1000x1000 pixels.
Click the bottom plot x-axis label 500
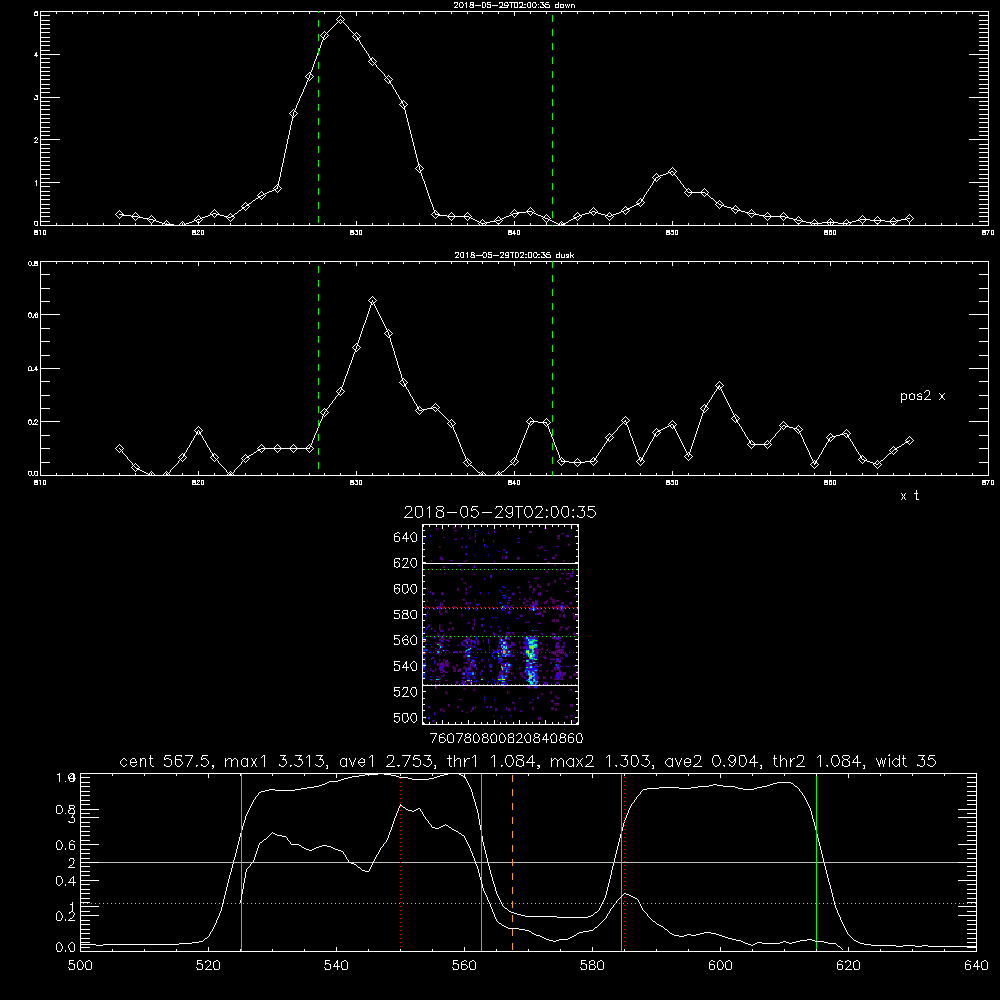80,966
